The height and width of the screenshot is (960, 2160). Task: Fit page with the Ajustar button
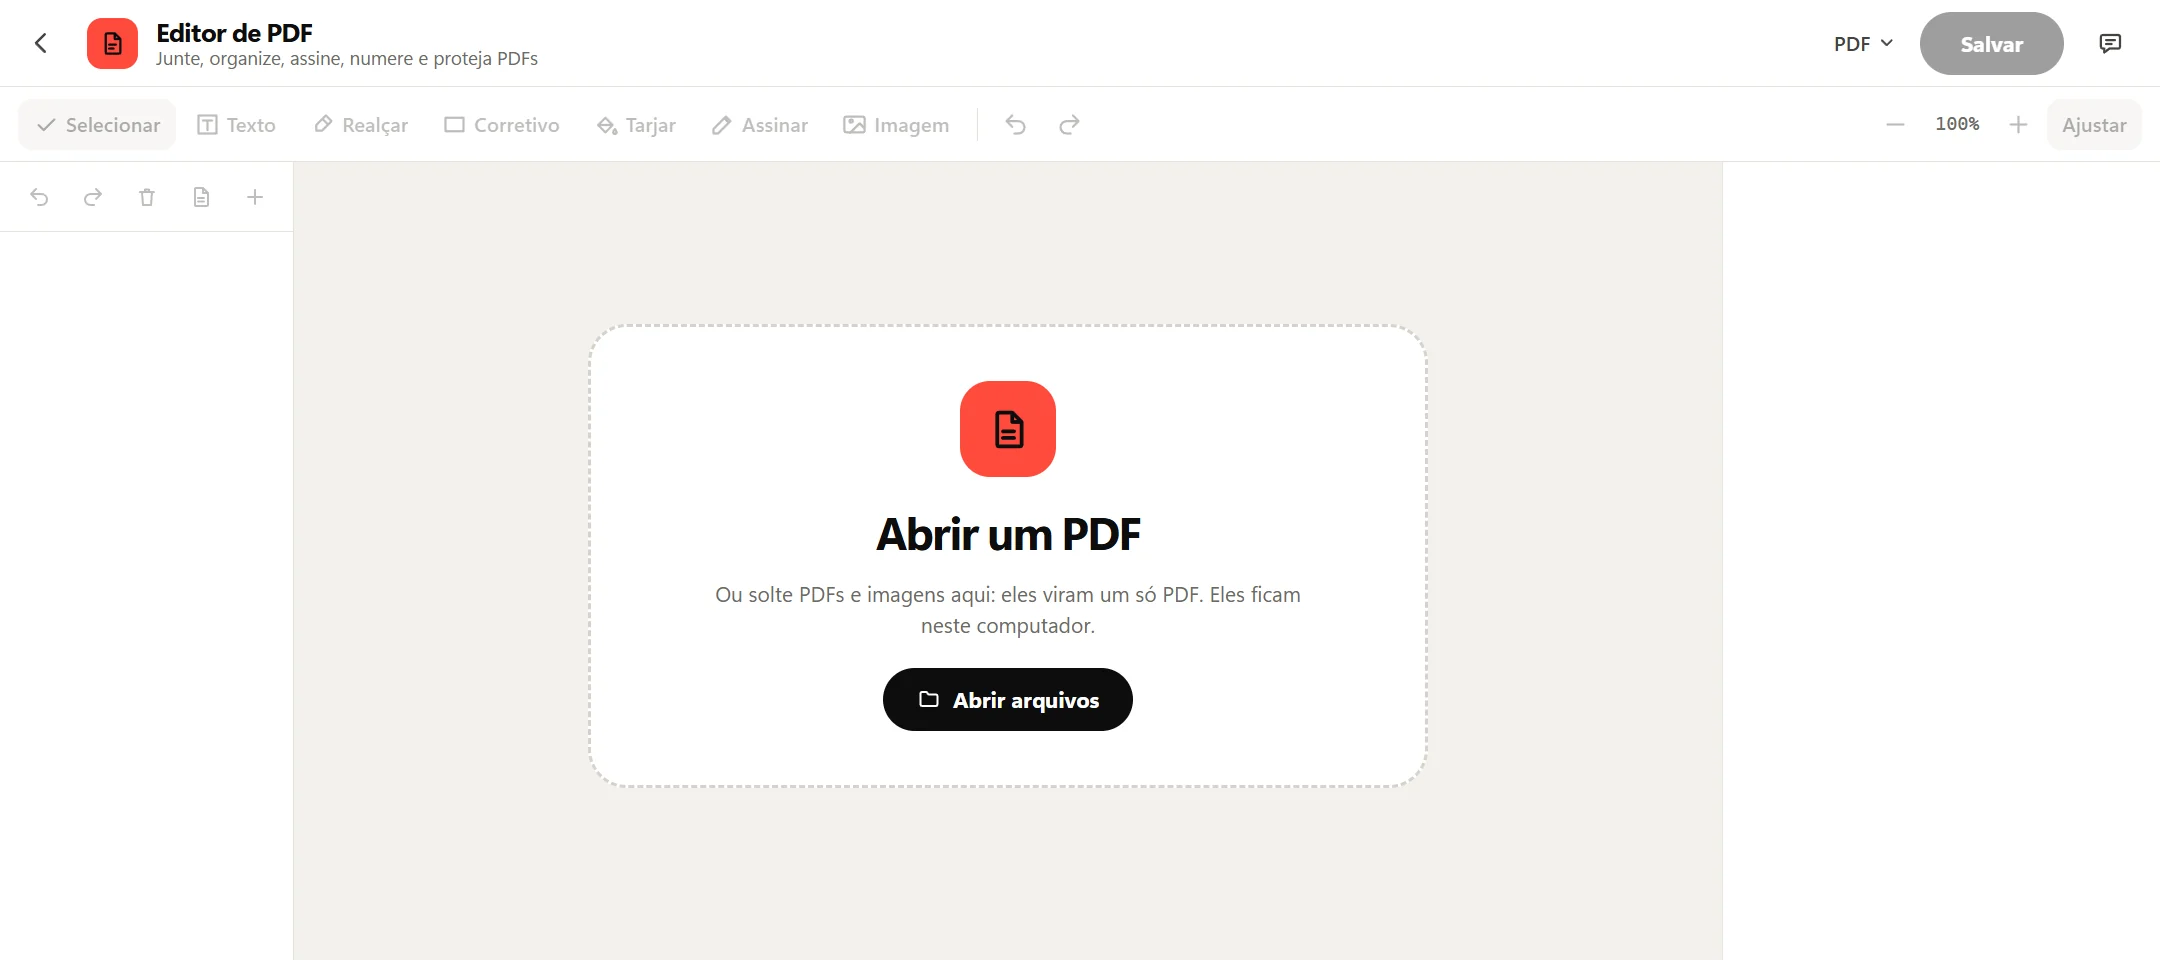coord(2094,125)
